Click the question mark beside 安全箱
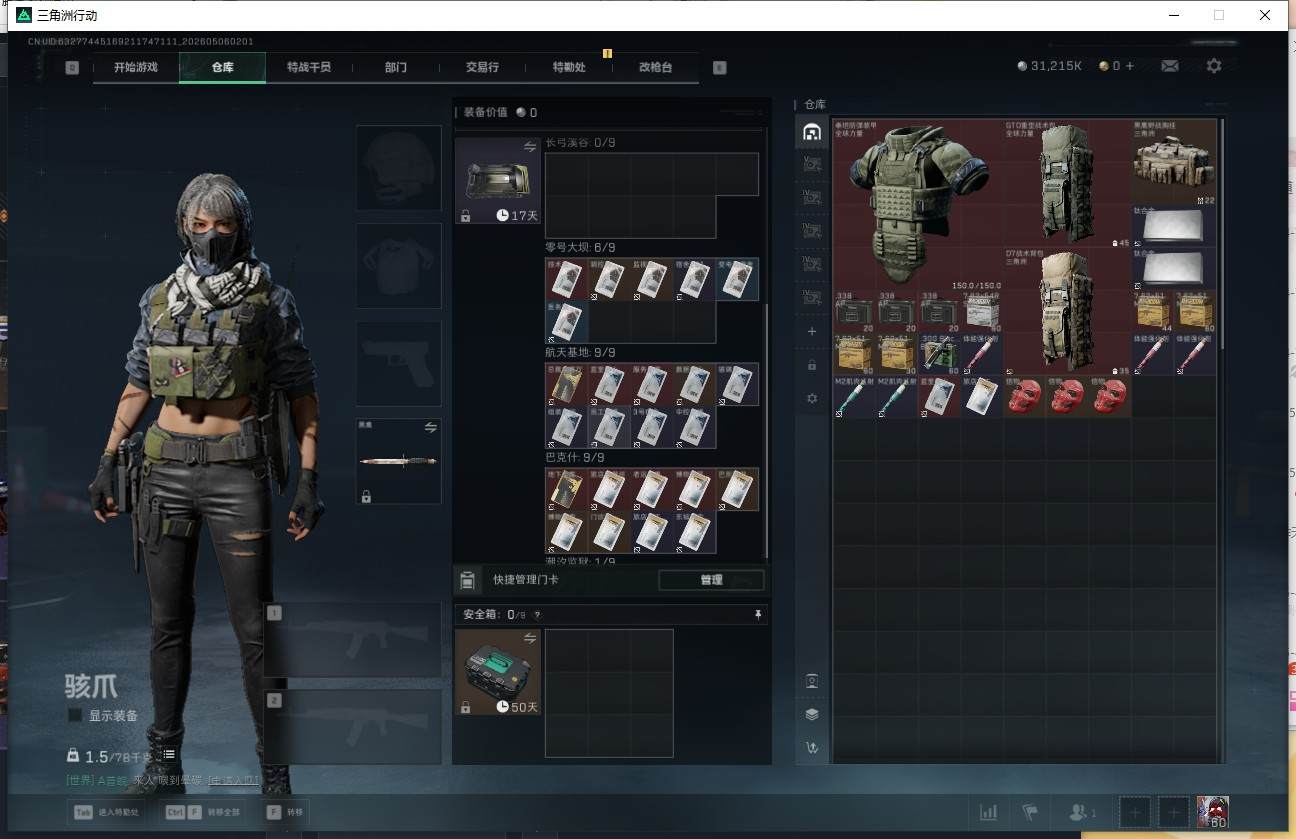This screenshot has width=1296, height=839. click(x=537, y=615)
